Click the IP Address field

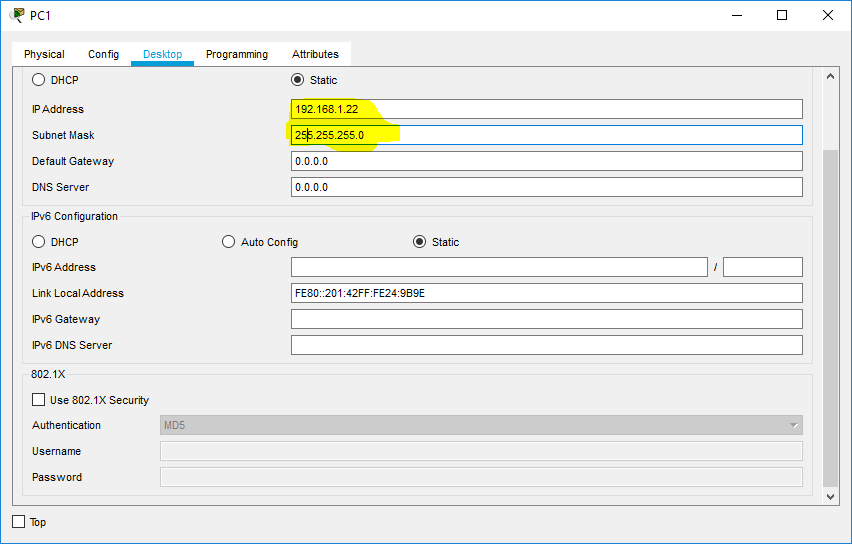click(546, 109)
